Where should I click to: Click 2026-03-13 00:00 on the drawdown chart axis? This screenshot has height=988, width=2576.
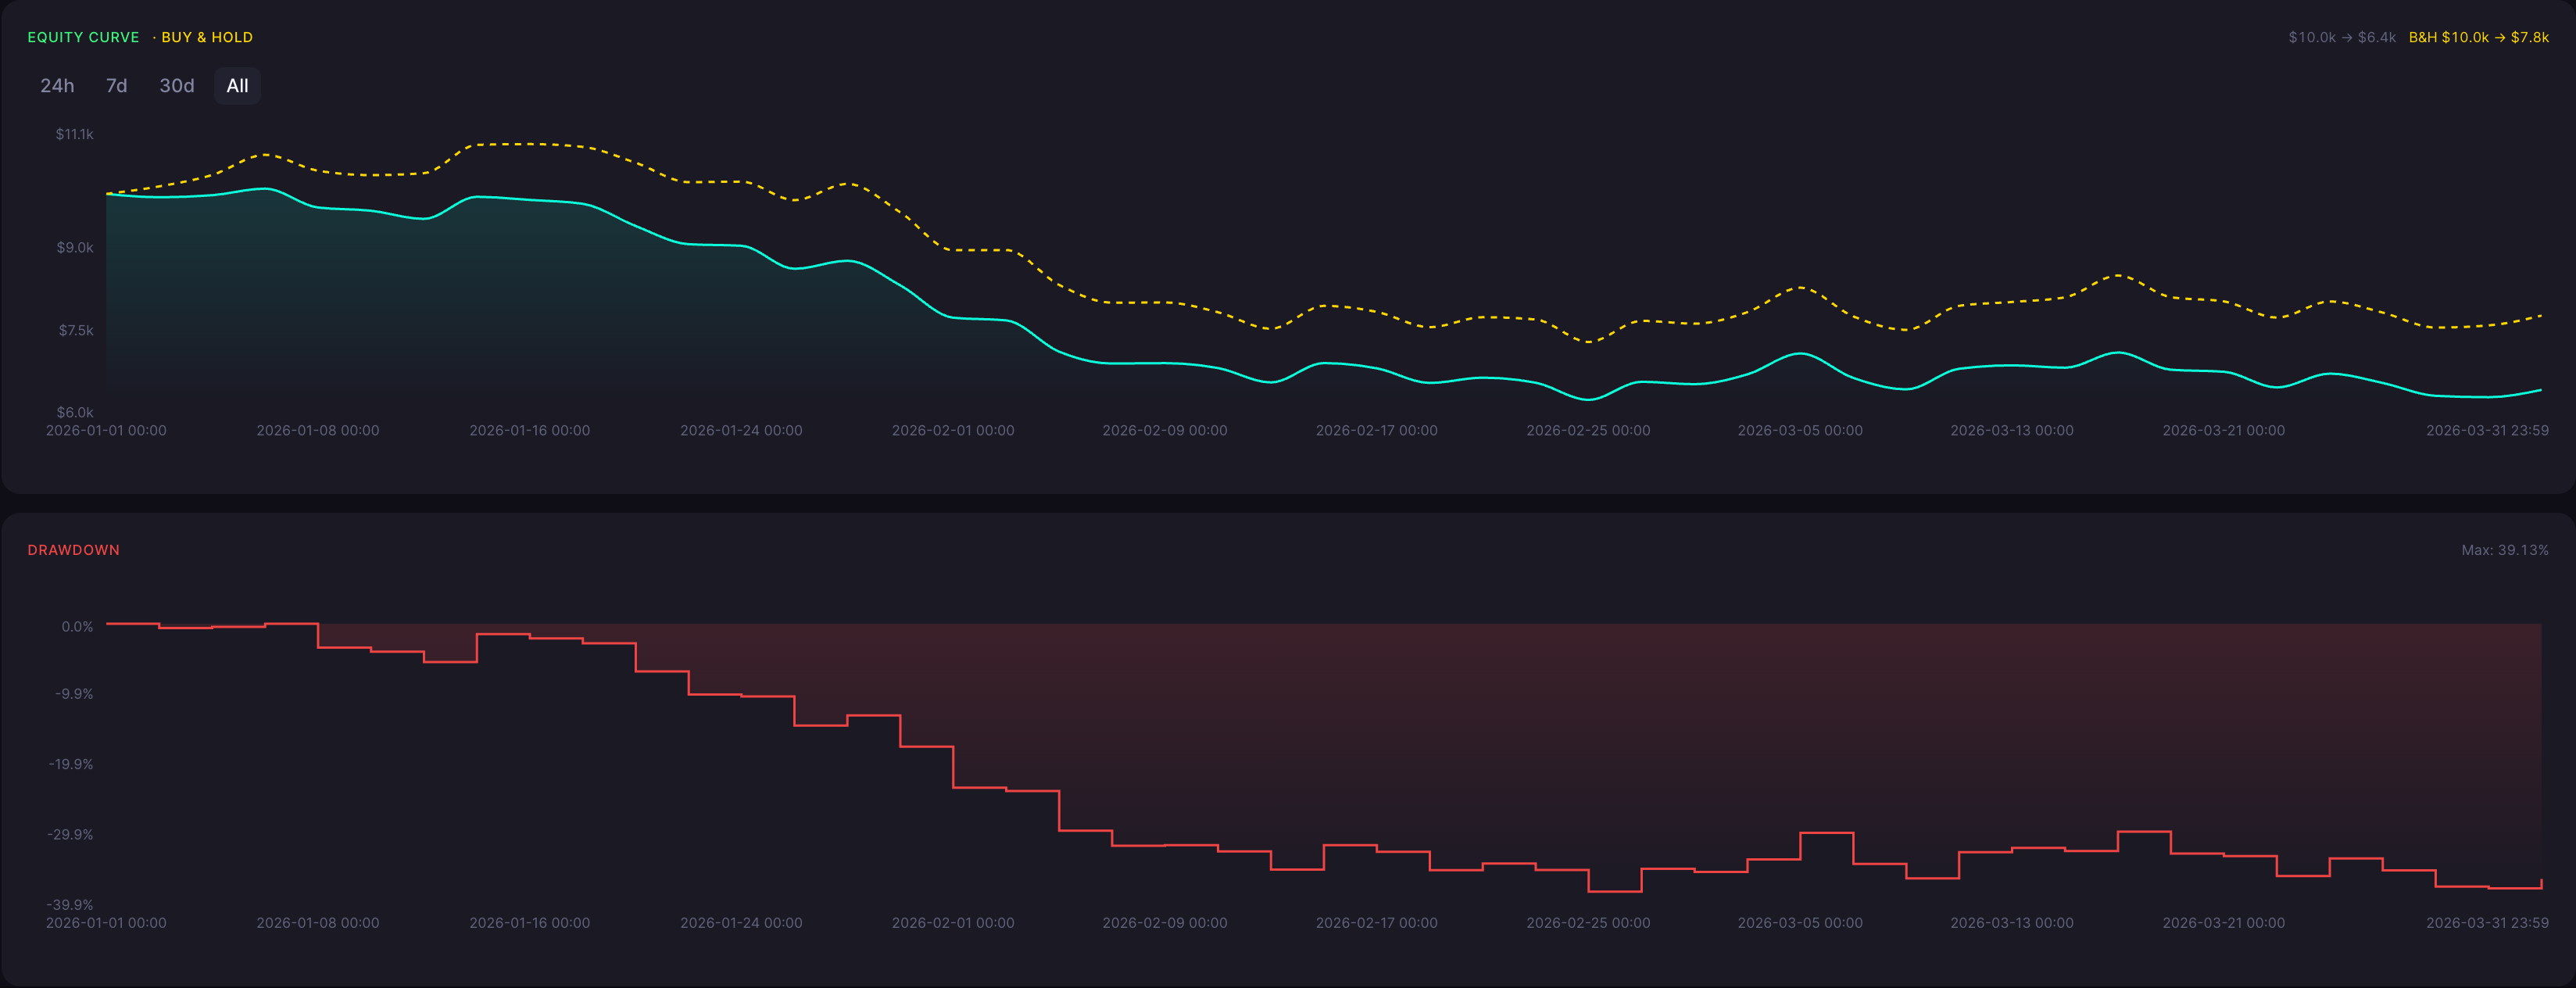(x=2012, y=922)
